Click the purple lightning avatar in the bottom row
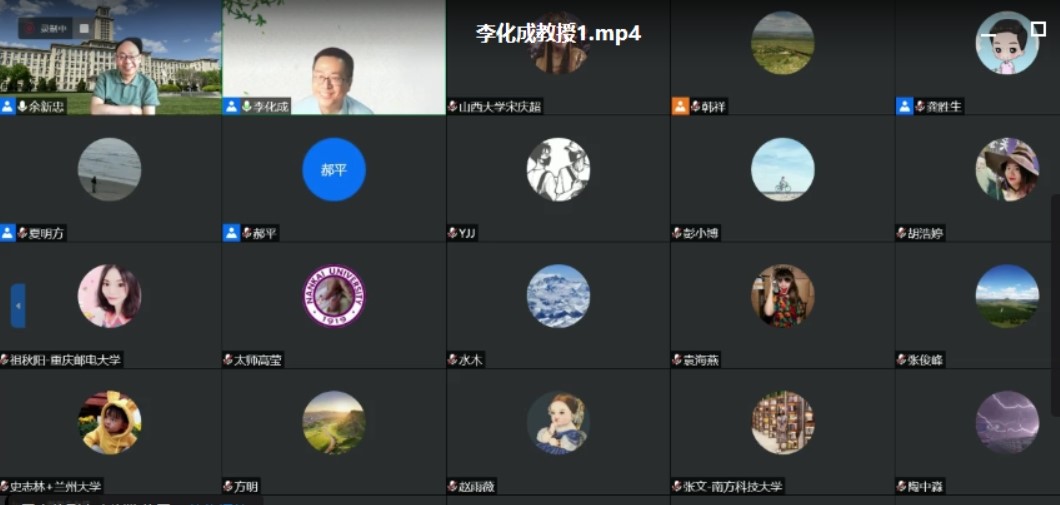The width and height of the screenshot is (1060, 505). 1007,423
